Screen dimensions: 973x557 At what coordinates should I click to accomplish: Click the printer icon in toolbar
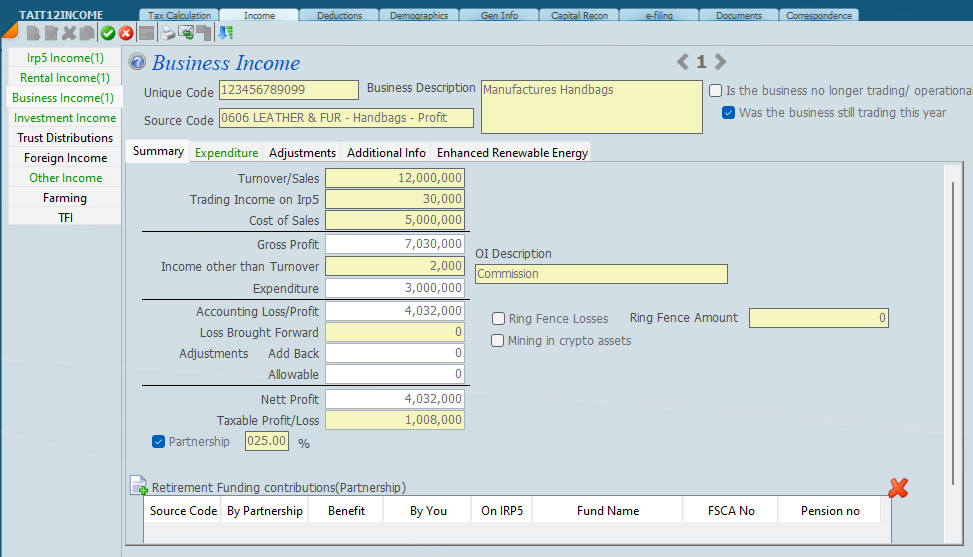pyautogui.click(x=168, y=33)
